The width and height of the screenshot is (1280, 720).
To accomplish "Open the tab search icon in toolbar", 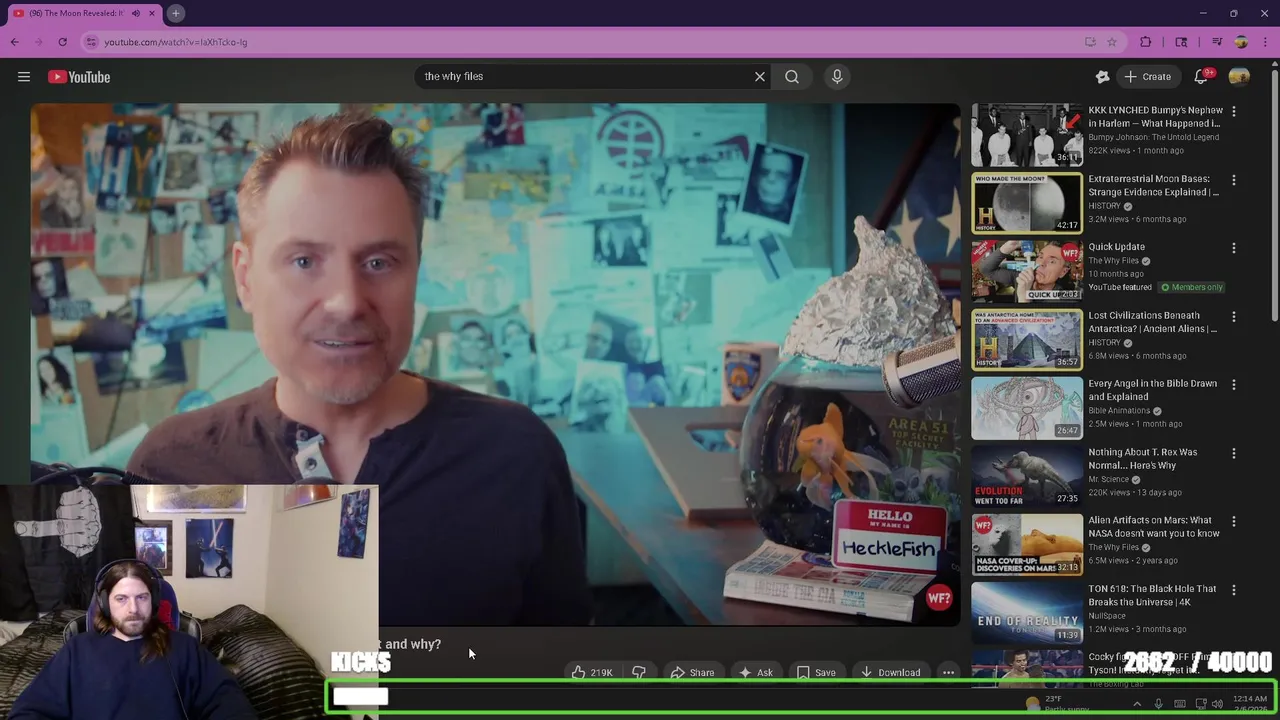I will tap(1181, 42).
